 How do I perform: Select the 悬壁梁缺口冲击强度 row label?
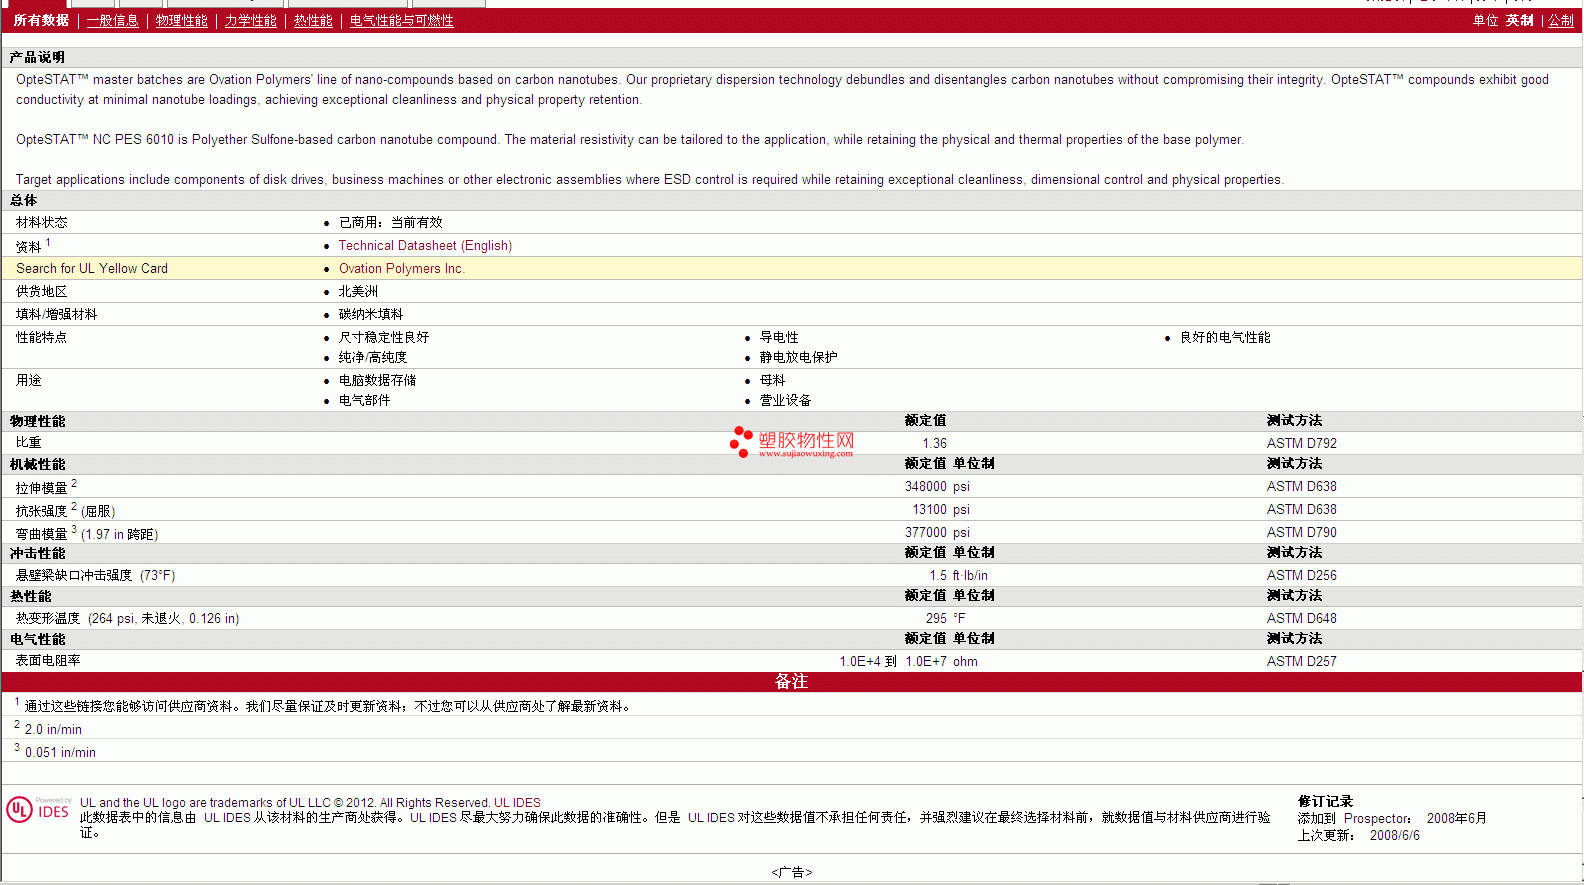tap(73, 575)
